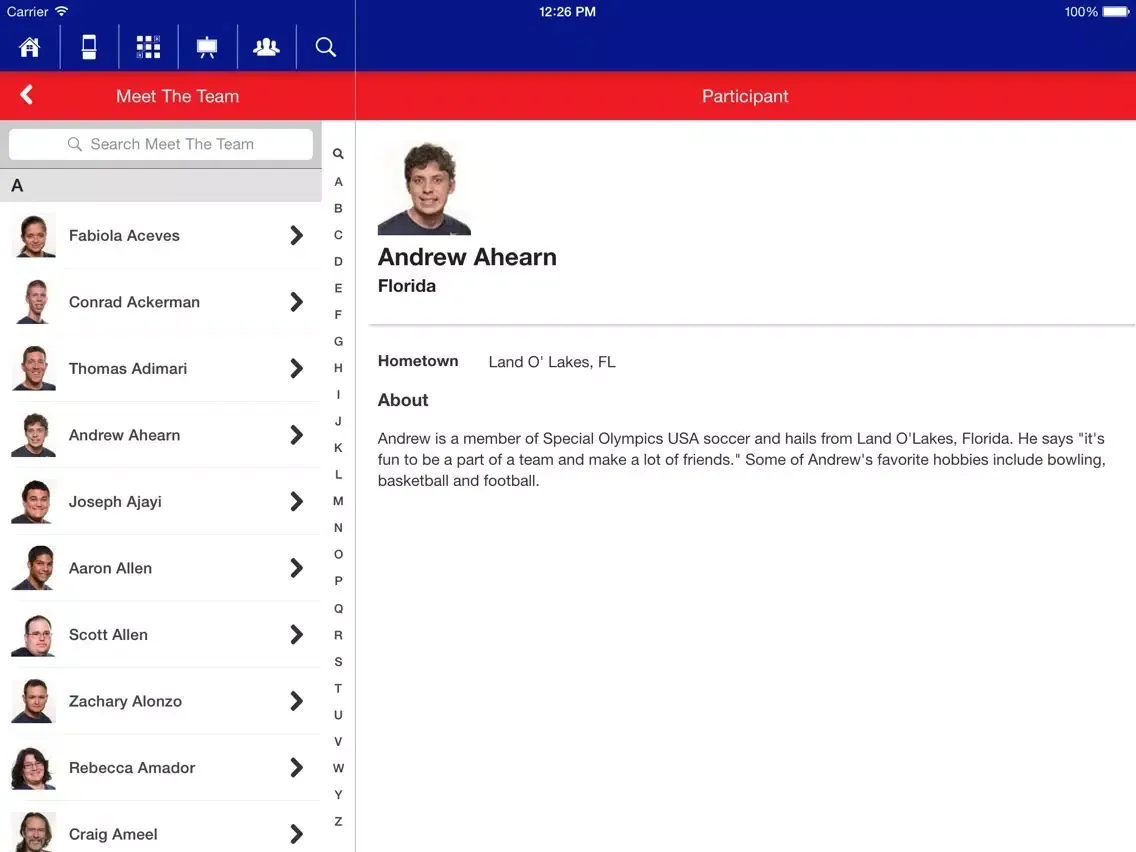This screenshot has width=1136, height=852.
Task: Click the Search Meet The Team field
Action: tap(161, 144)
